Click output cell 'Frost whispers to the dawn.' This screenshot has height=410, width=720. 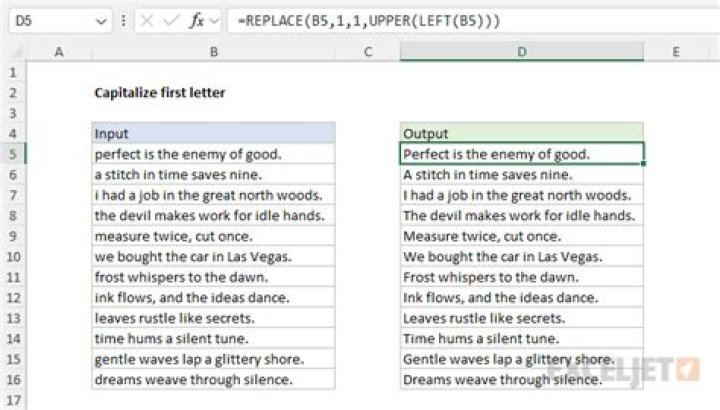click(522, 277)
